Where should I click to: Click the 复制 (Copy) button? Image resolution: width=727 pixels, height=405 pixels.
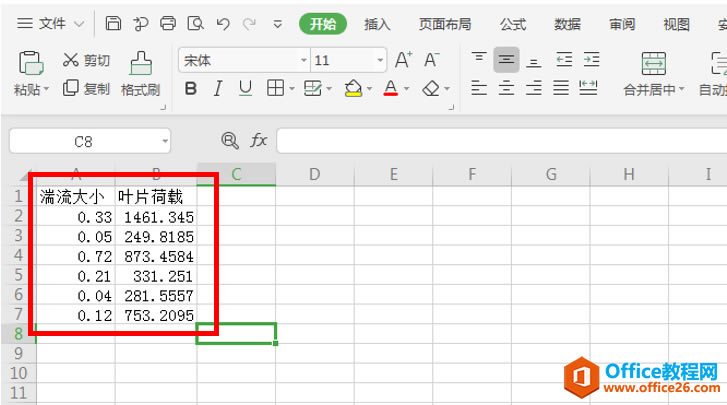point(86,88)
